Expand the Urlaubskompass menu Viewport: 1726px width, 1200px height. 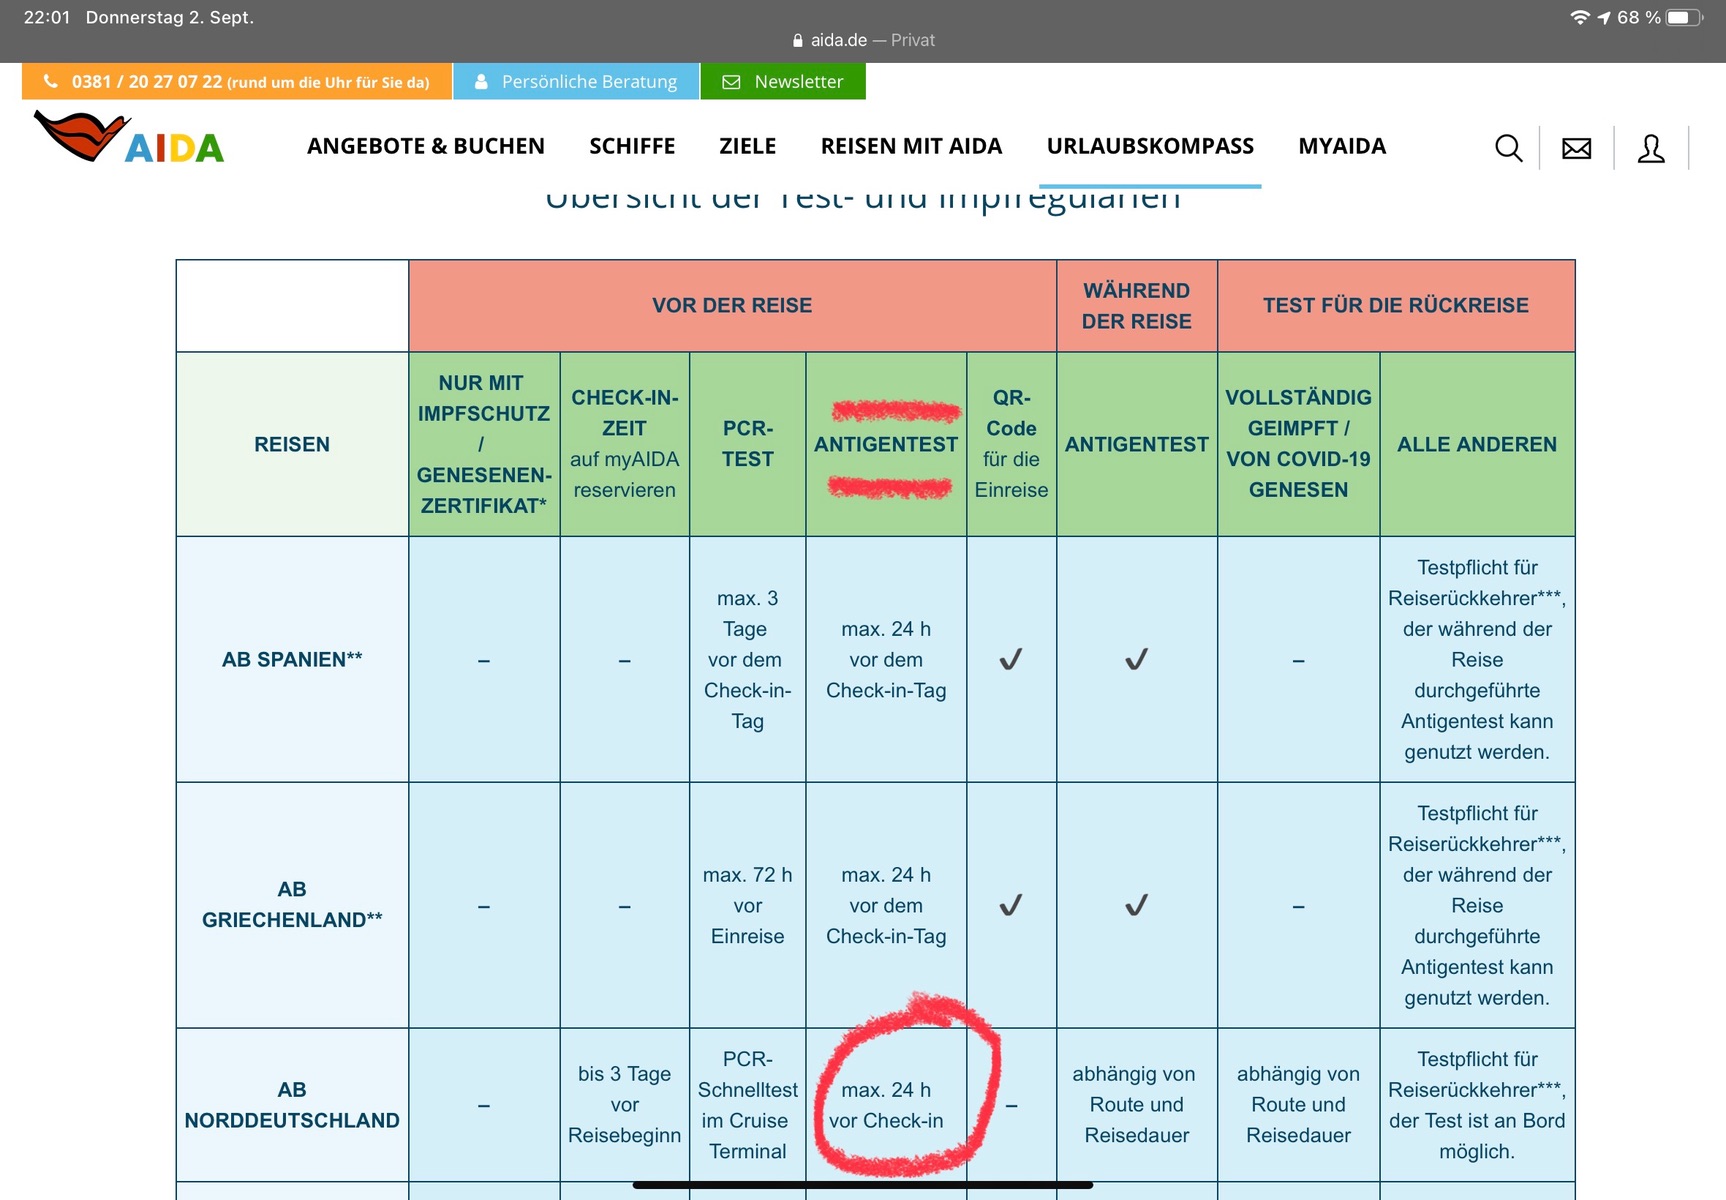[x=1149, y=147]
